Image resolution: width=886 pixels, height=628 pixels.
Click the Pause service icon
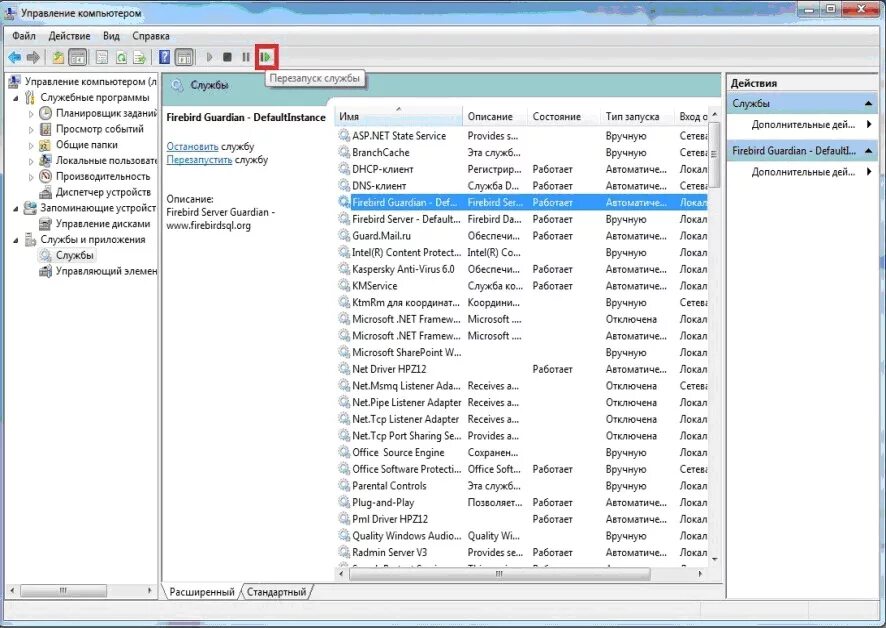click(x=246, y=57)
